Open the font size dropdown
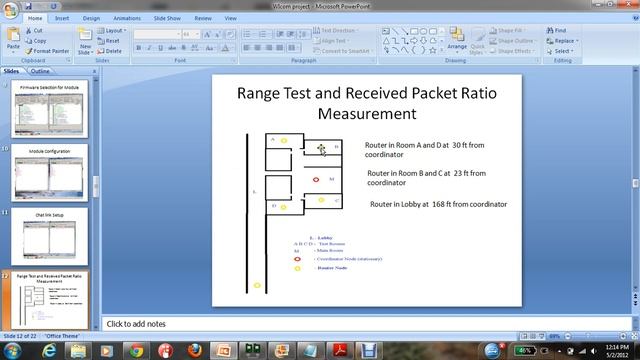 point(198,34)
